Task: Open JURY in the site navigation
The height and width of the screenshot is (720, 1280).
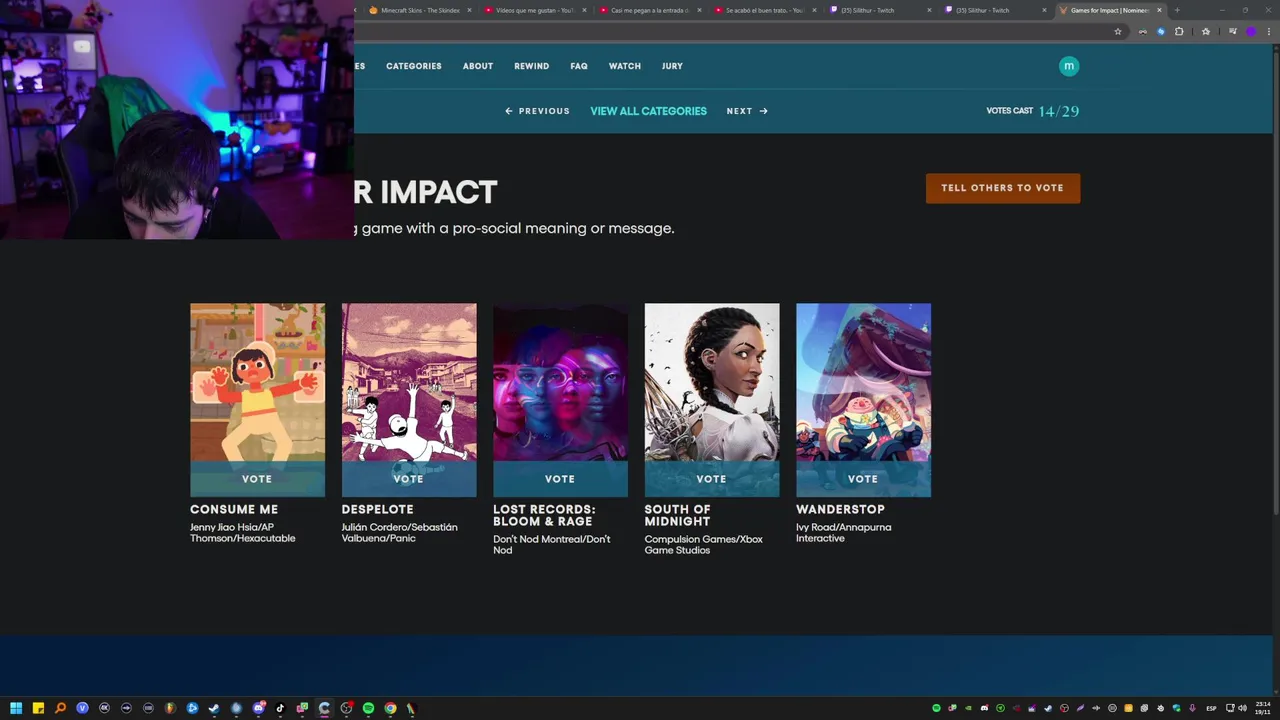Action: [672, 66]
